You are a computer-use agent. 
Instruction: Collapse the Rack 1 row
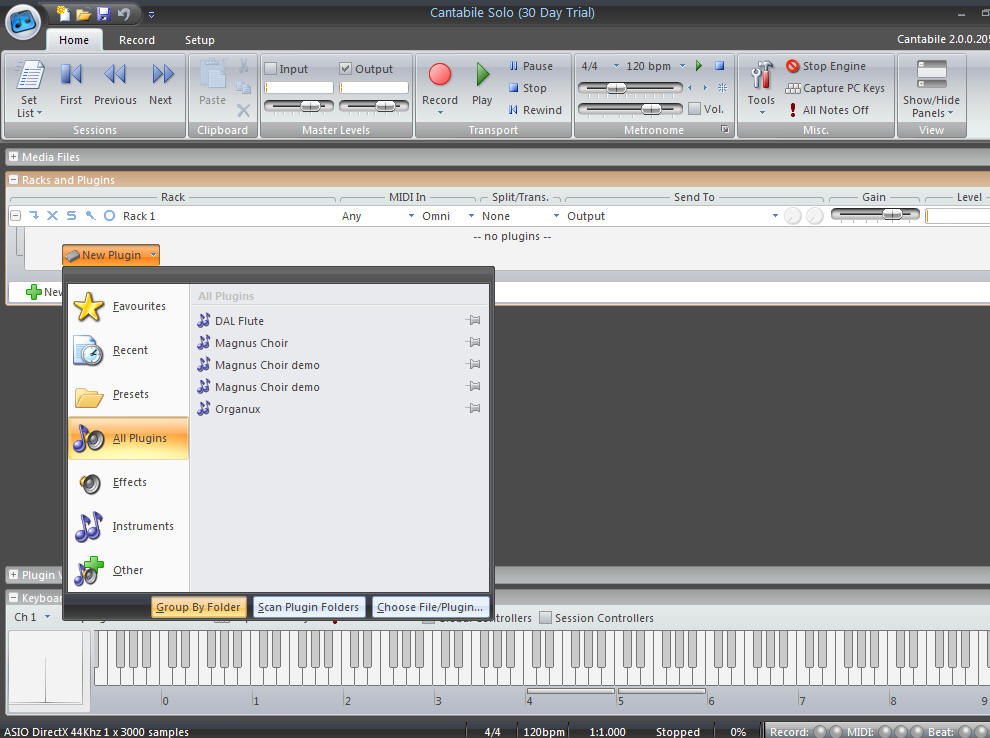(x=16, y=216)
